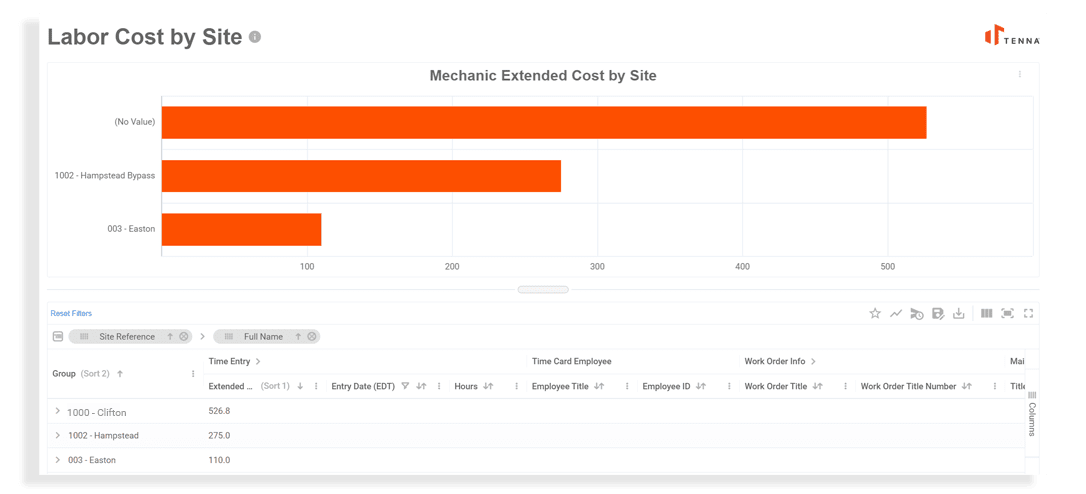This screenshot has width=1086, height=494.
Task: Click the Tenna logo
Action: (x=1012, y=35)
